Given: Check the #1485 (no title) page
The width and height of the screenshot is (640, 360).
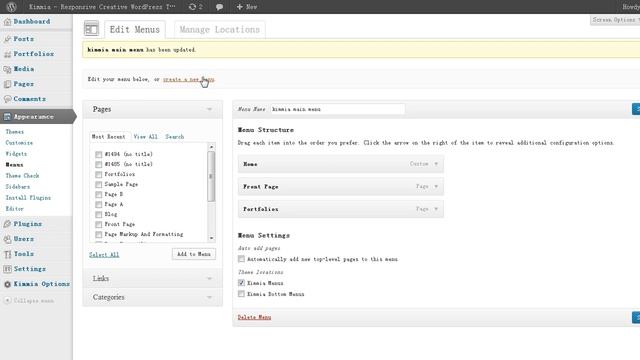Looking at the screenshot, I should click(x=98, y=164).
